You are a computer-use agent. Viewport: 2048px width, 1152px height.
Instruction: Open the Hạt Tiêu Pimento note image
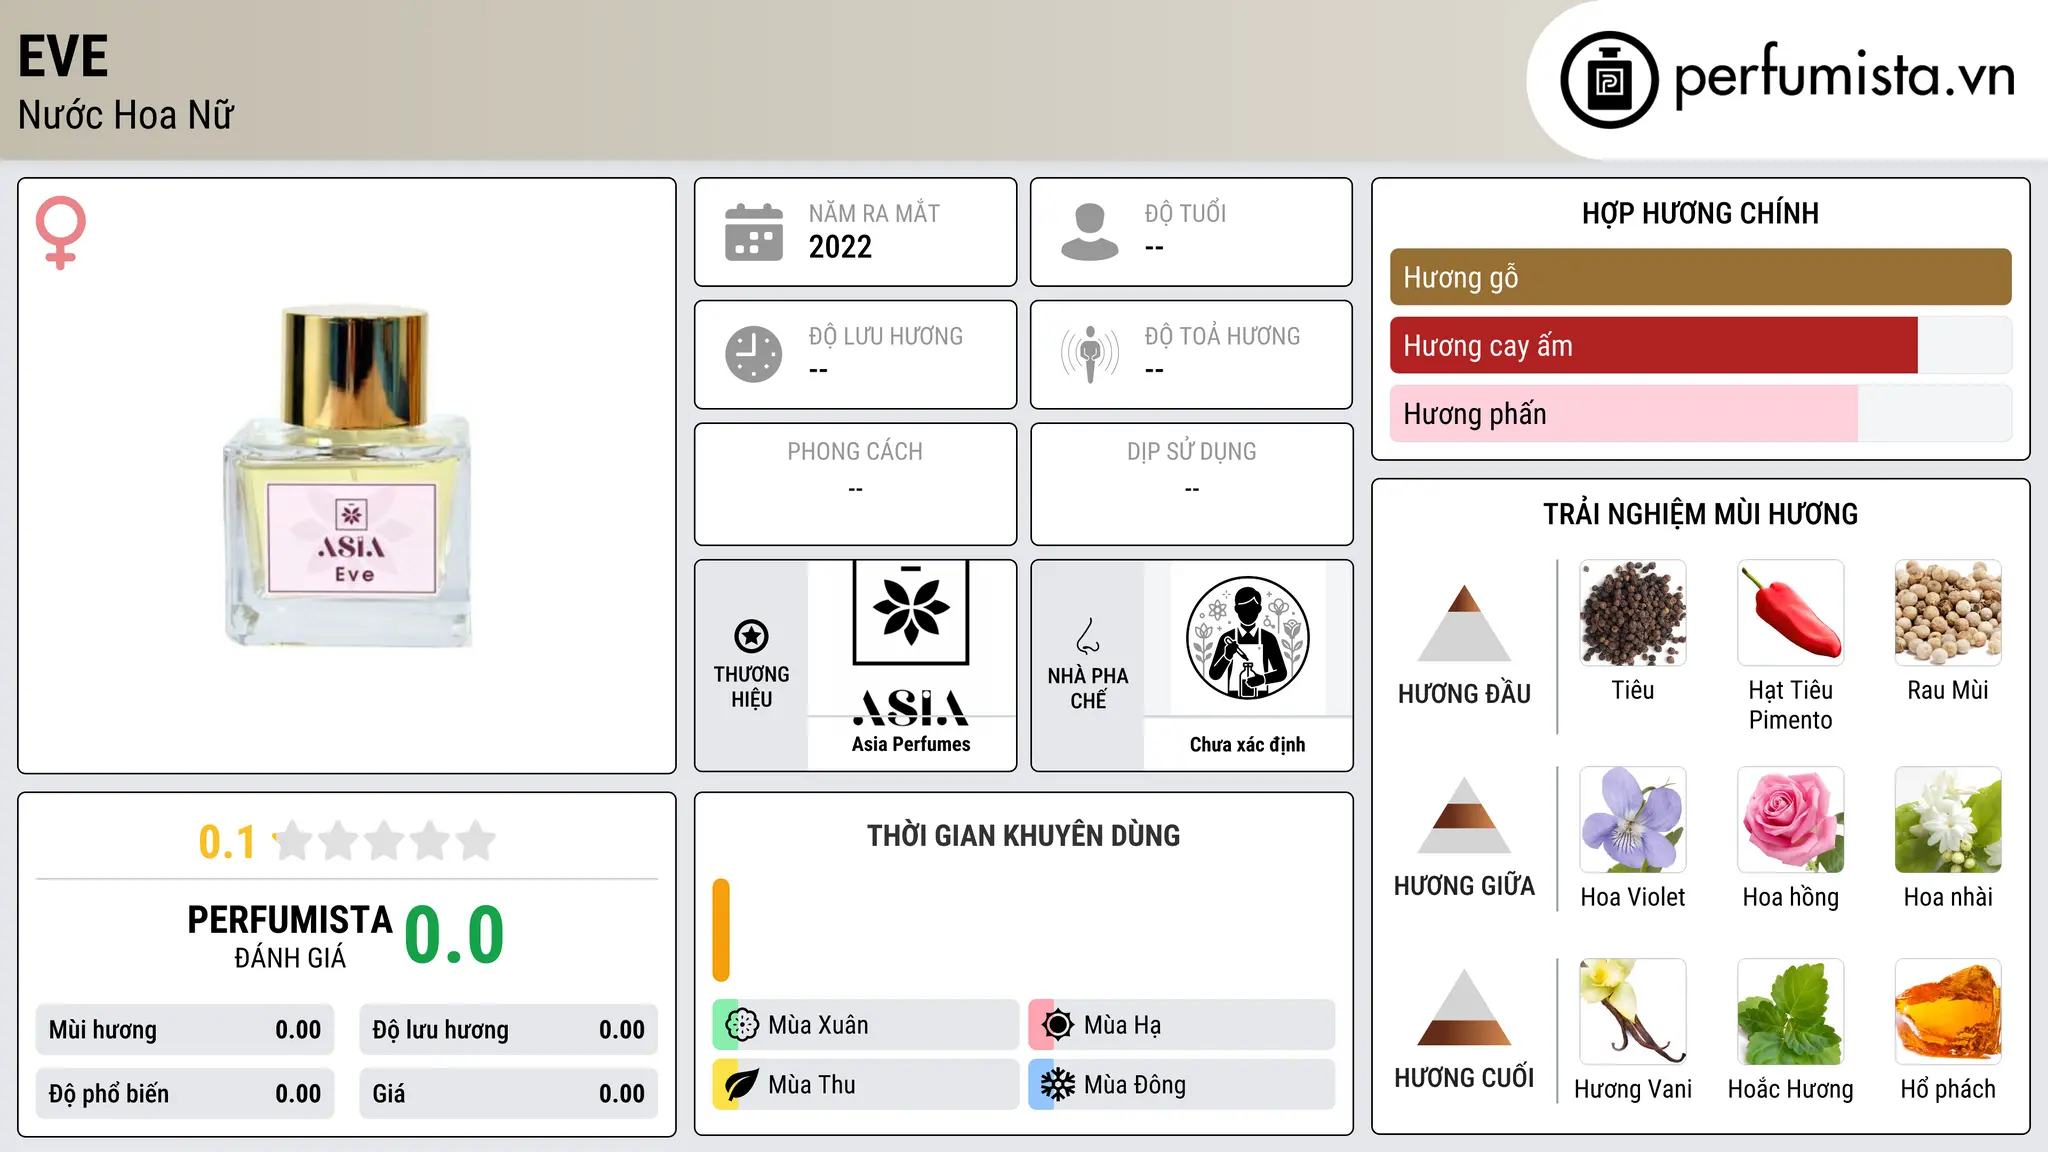(1791, 613)
